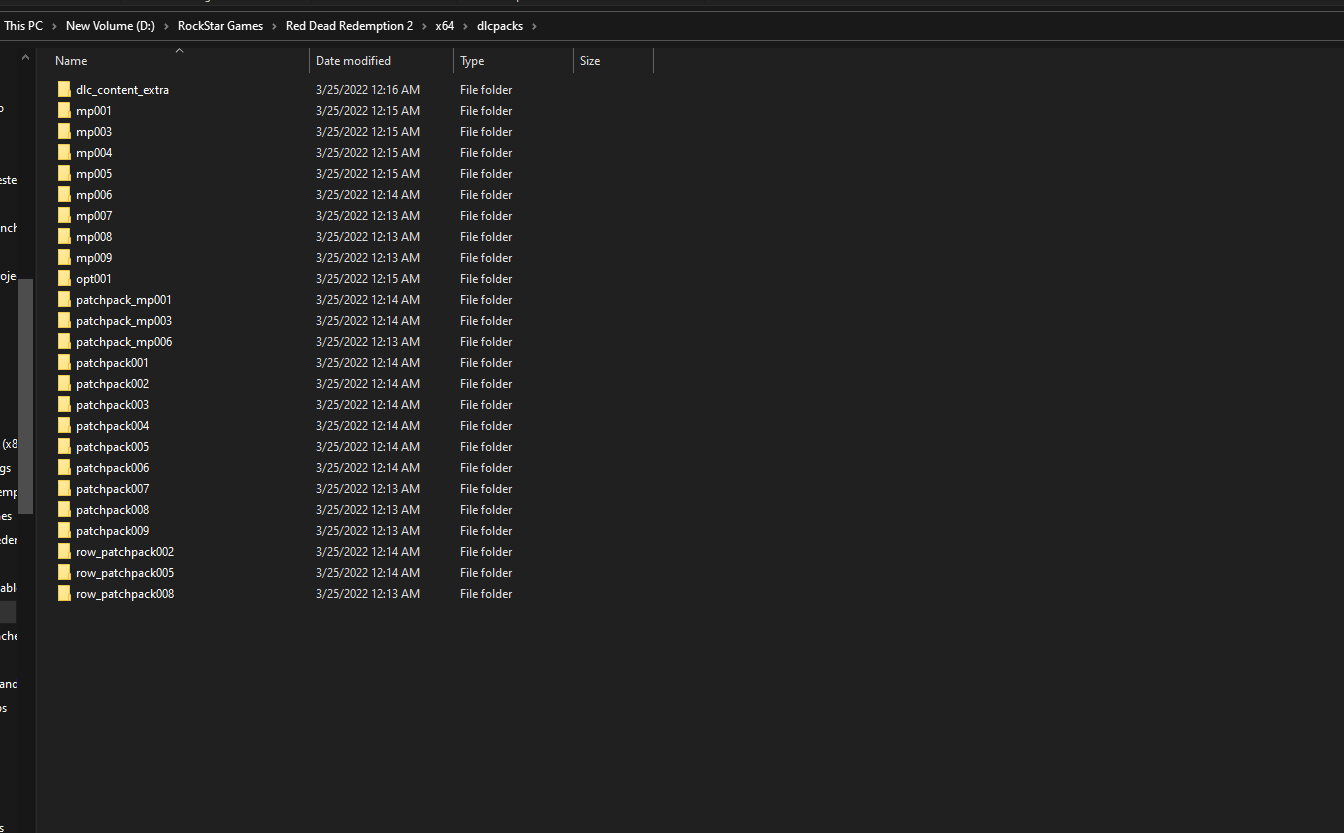The image size is (1344, 833).
Task: Click date modified of patchpack_mp006 row
Action: (368, 342)
